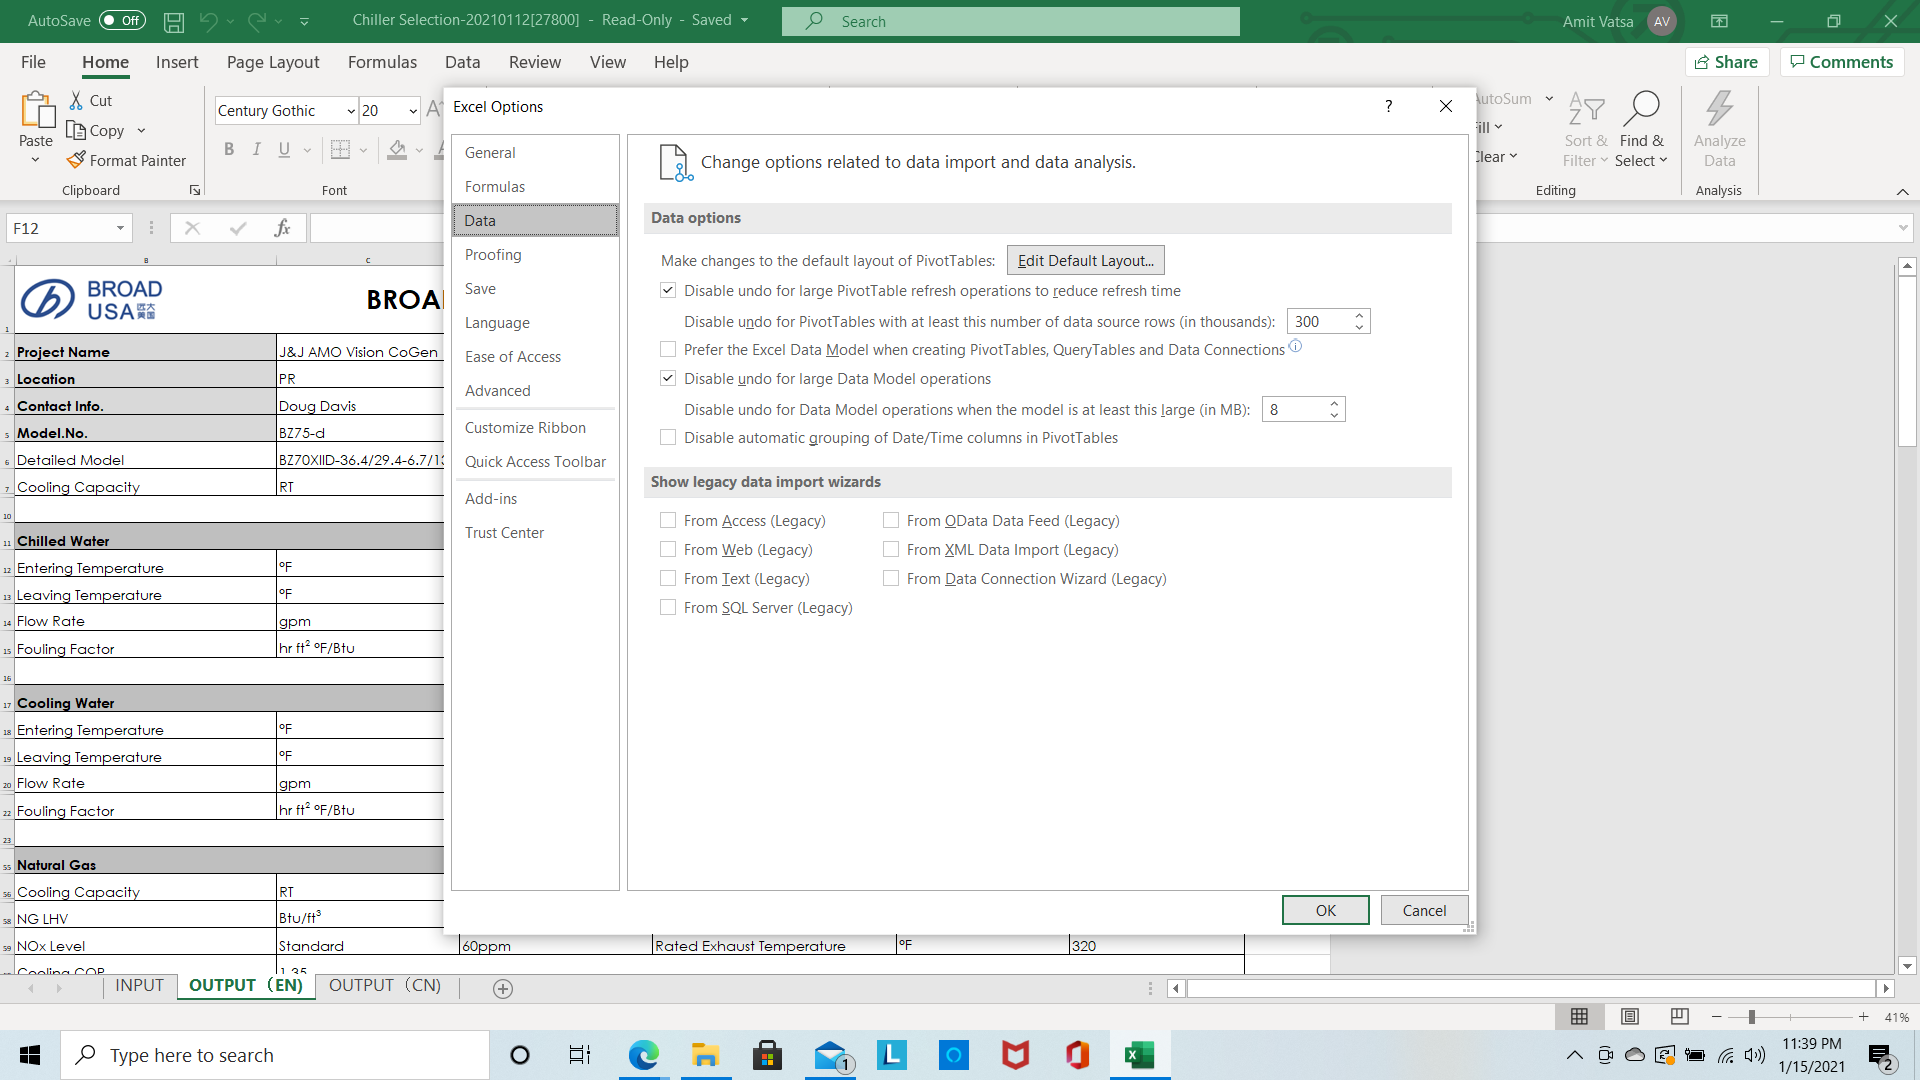This screenshot has width=1920, height=1080.
Task: Open Find & Select tool
Action: [1642, 130]
